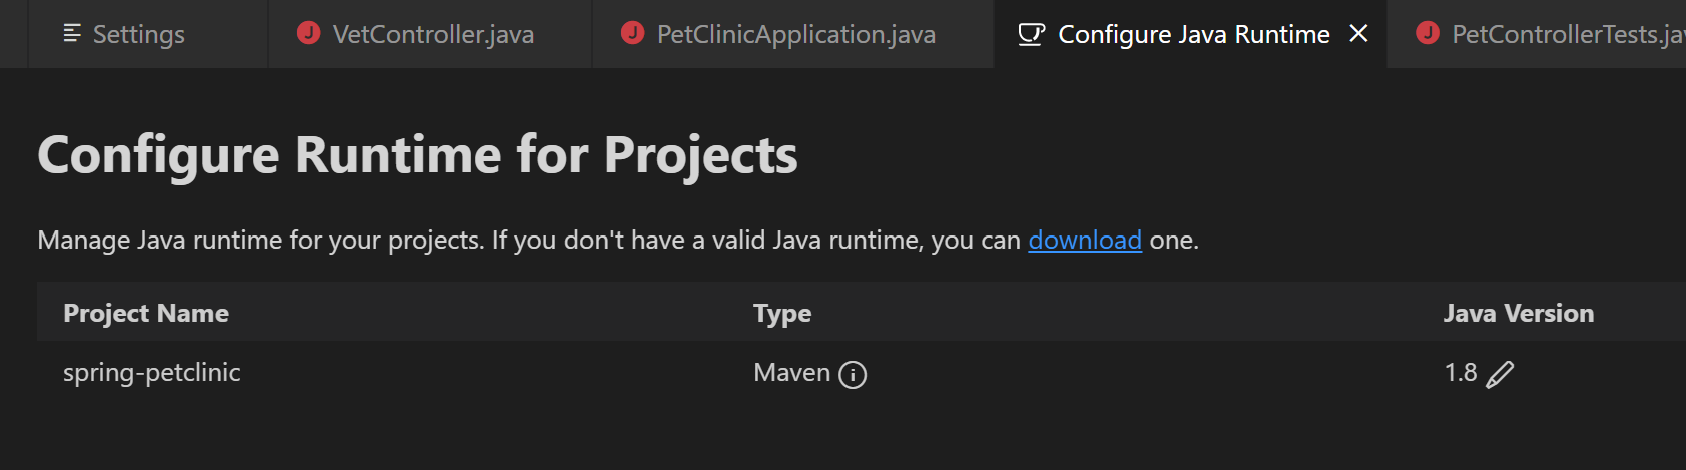
Task: Open PetControllerTests.java tab
Action: click(1537, 34)
